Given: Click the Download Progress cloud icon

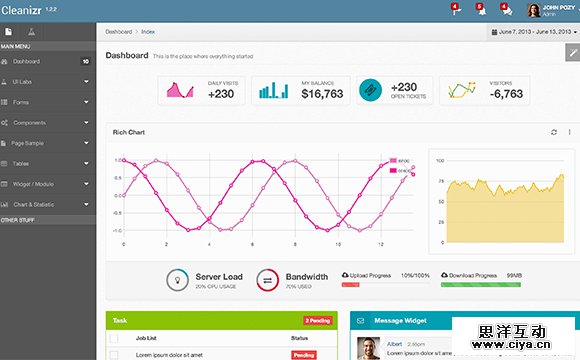Looking at the screenshot, I should click(445, 275).
